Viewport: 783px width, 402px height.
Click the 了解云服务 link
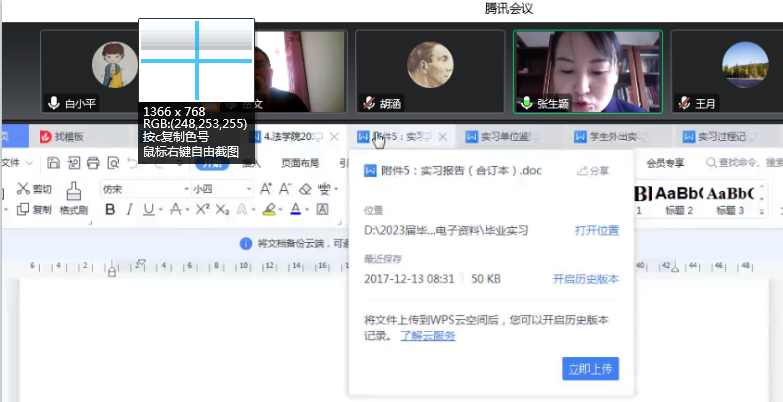point(427,336)
